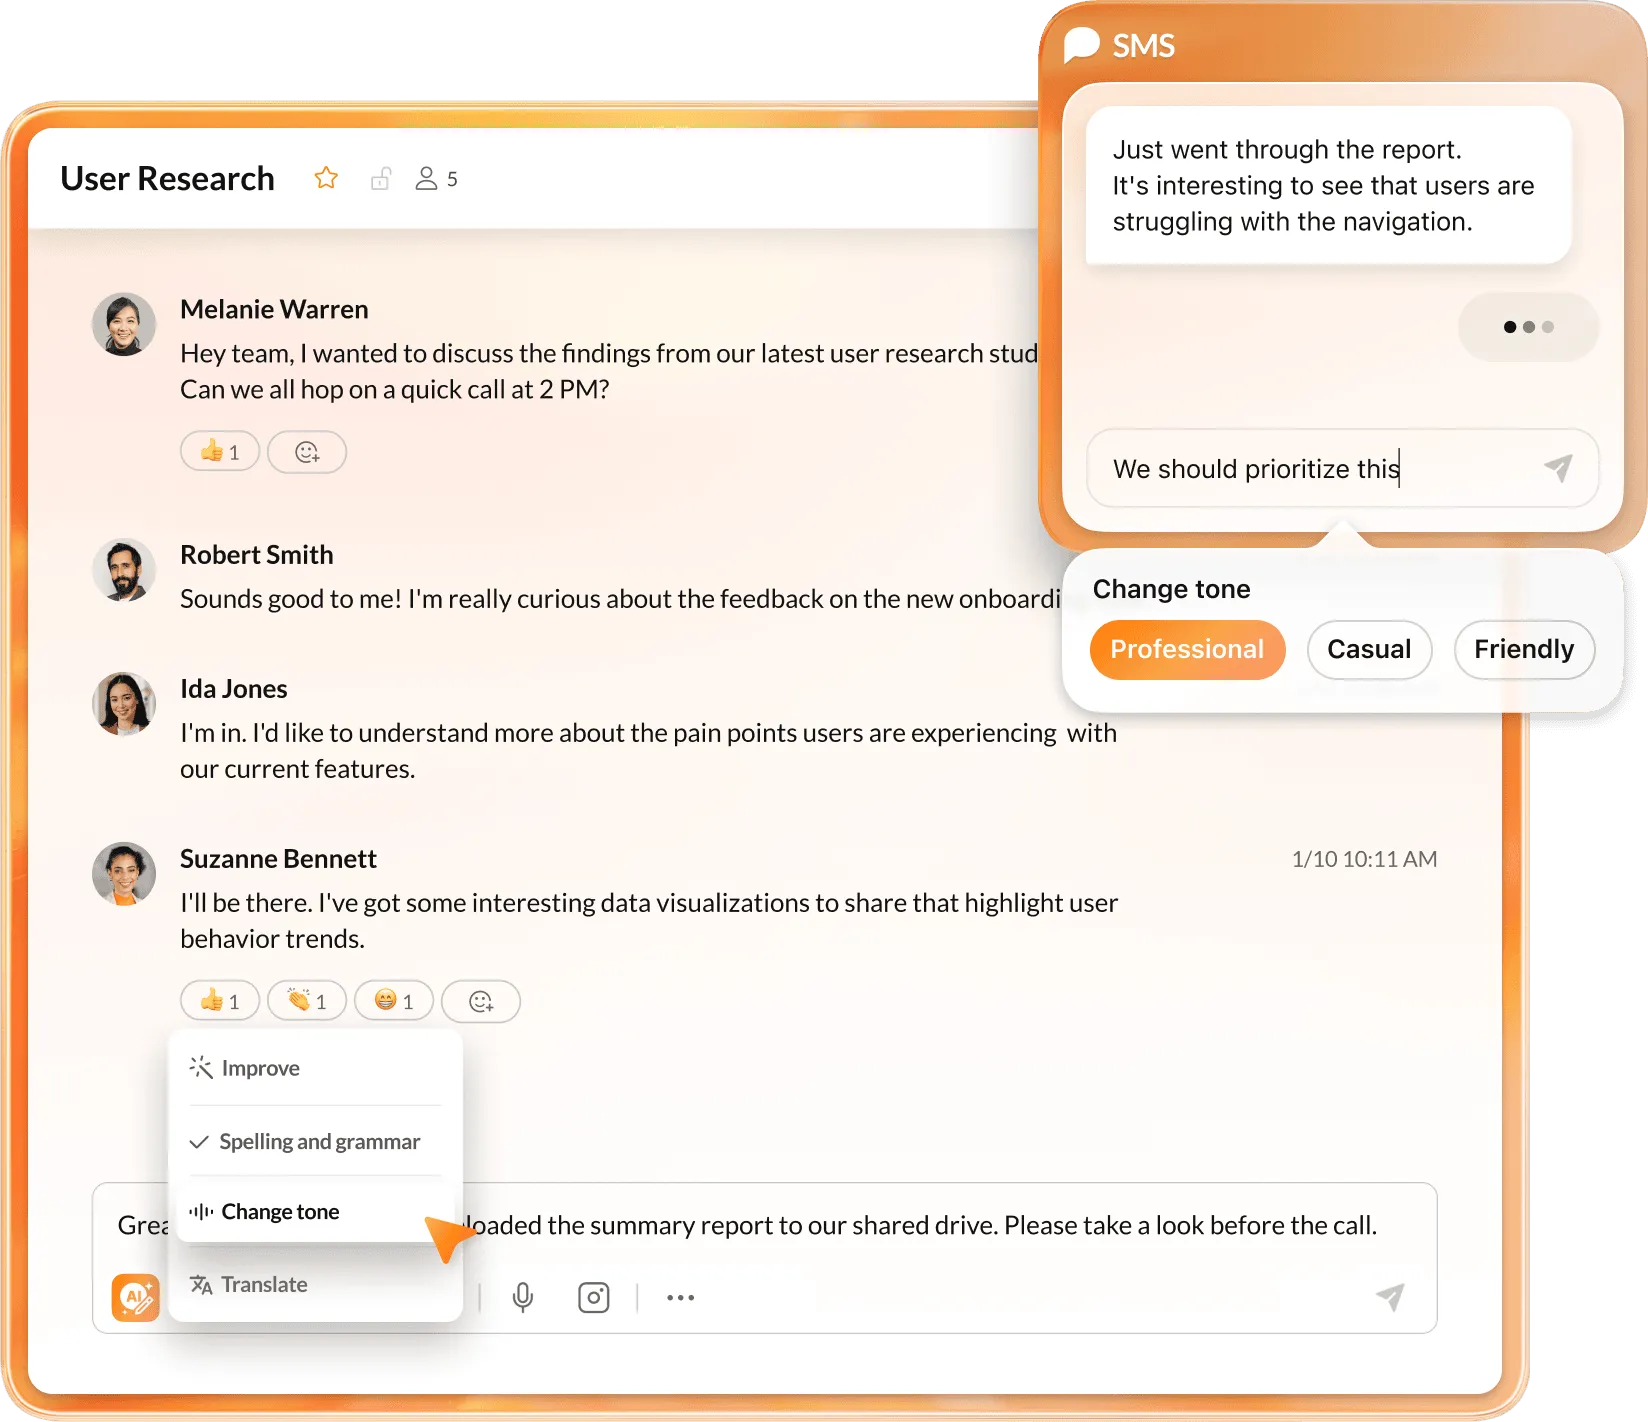Click the lock icon next to channel name
The image size is (1648, 1422).
click(x=381, y=177)
